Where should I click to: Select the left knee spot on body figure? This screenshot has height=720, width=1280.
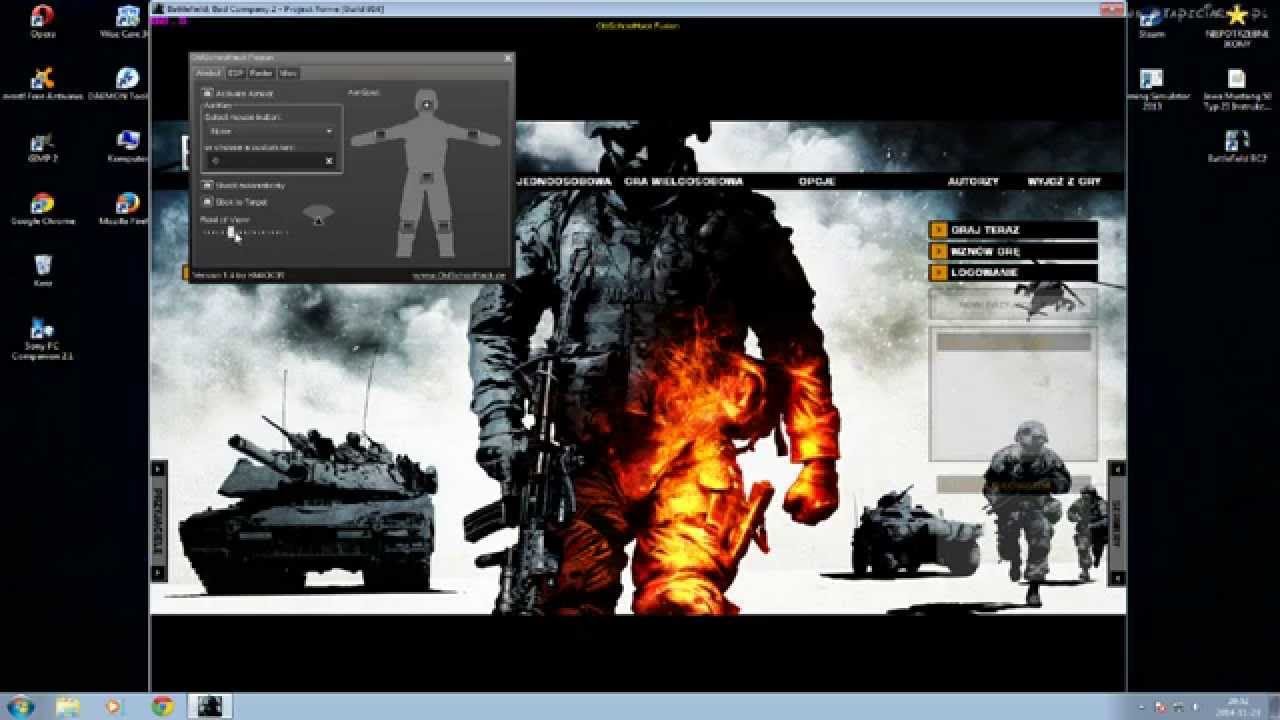coord(409,226)
